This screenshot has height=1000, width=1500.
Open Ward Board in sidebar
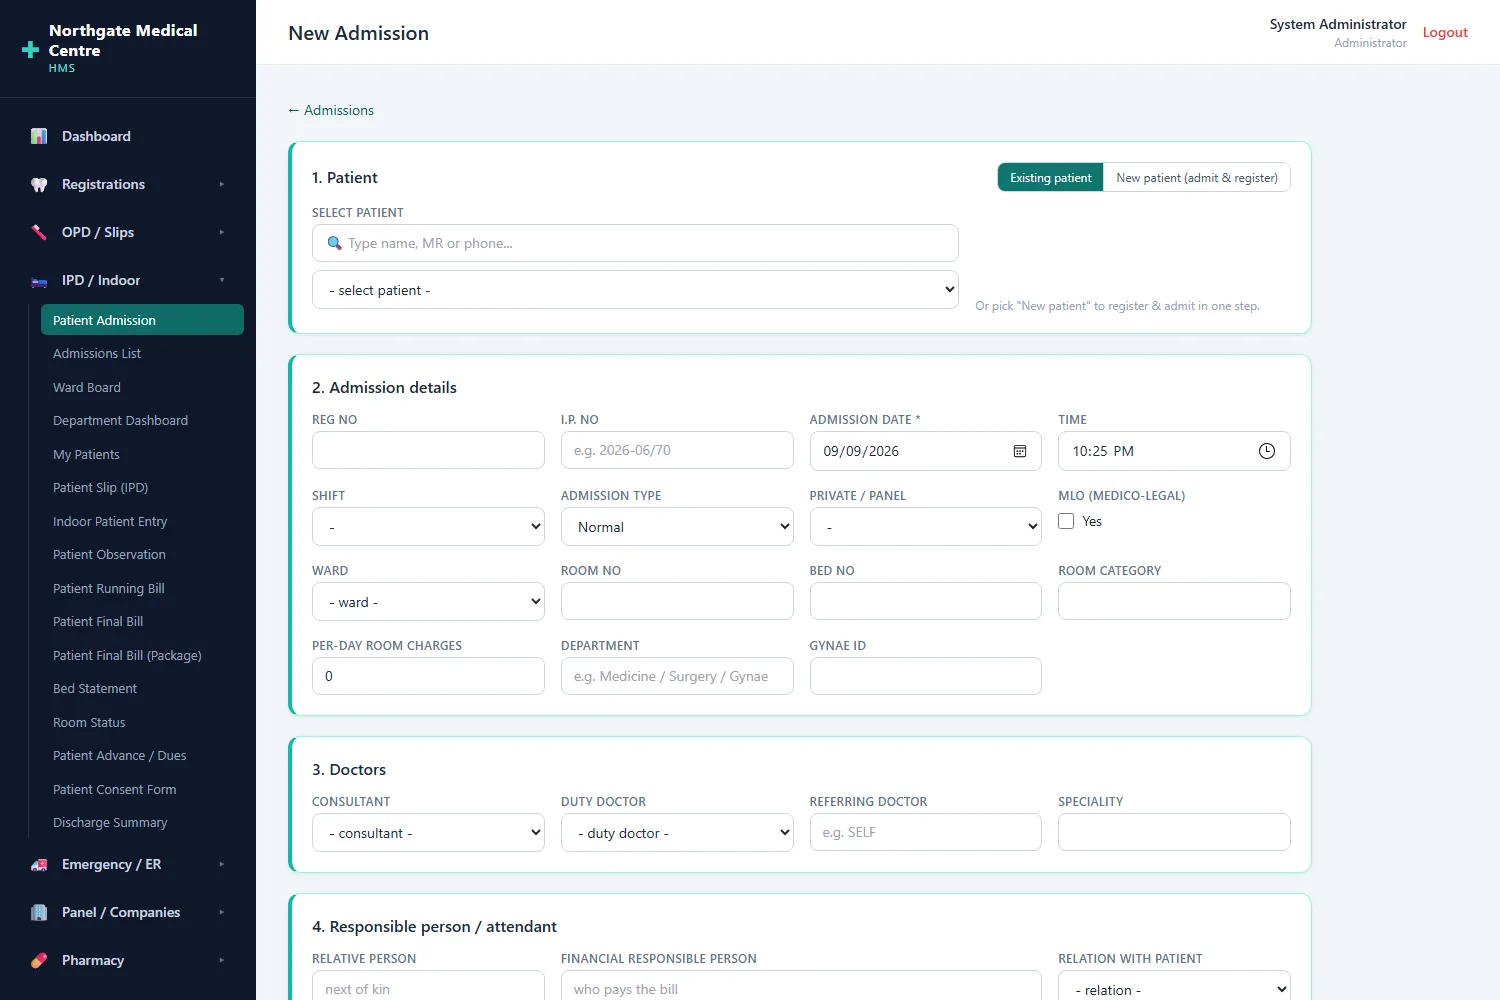87,387
